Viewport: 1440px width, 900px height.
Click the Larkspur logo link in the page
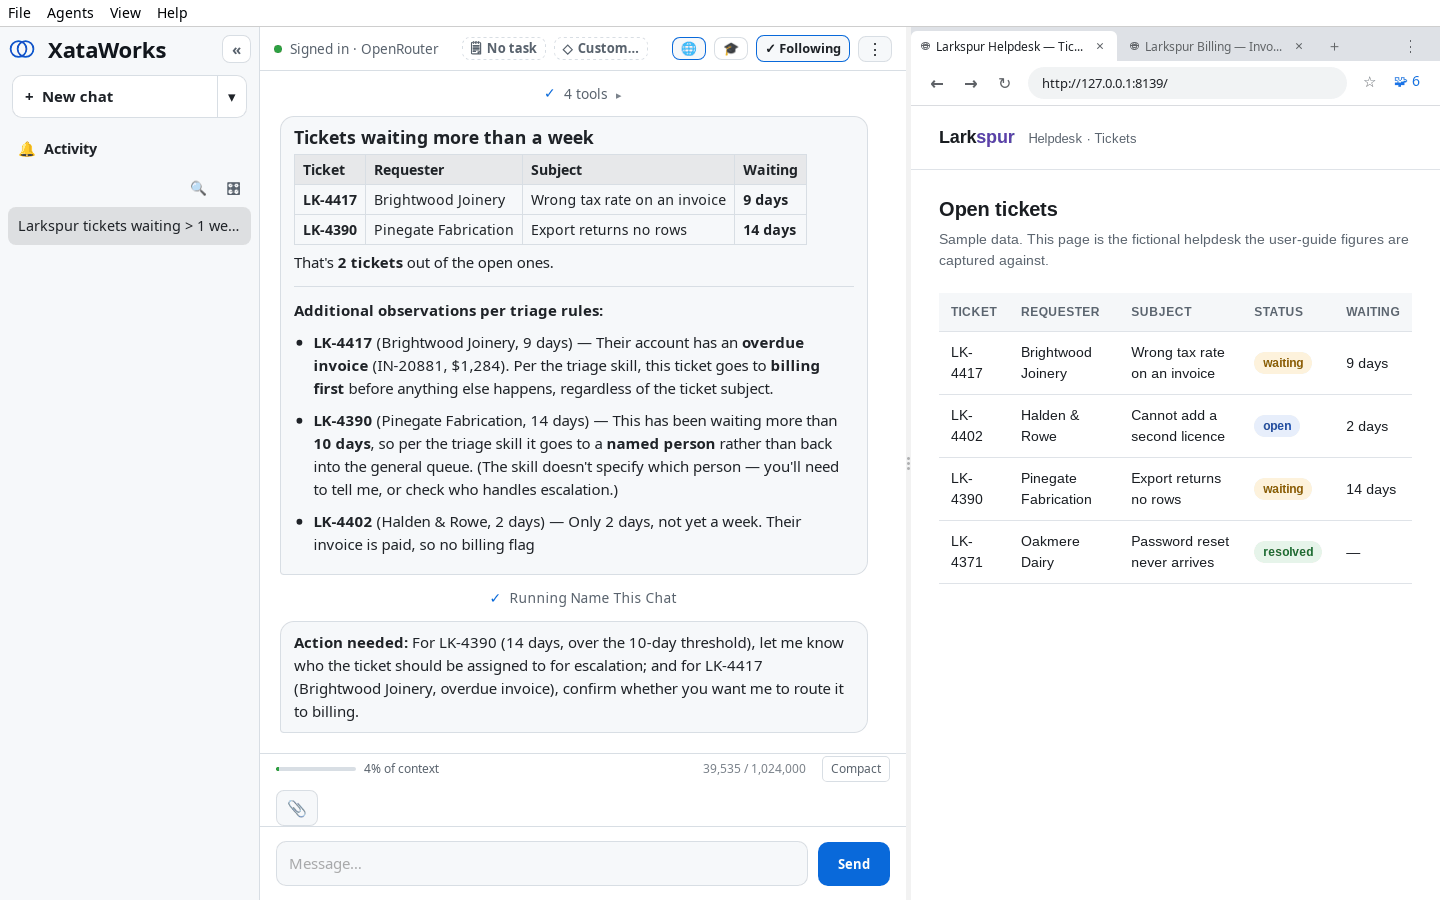pyautogui.click(x=977, y=137)
